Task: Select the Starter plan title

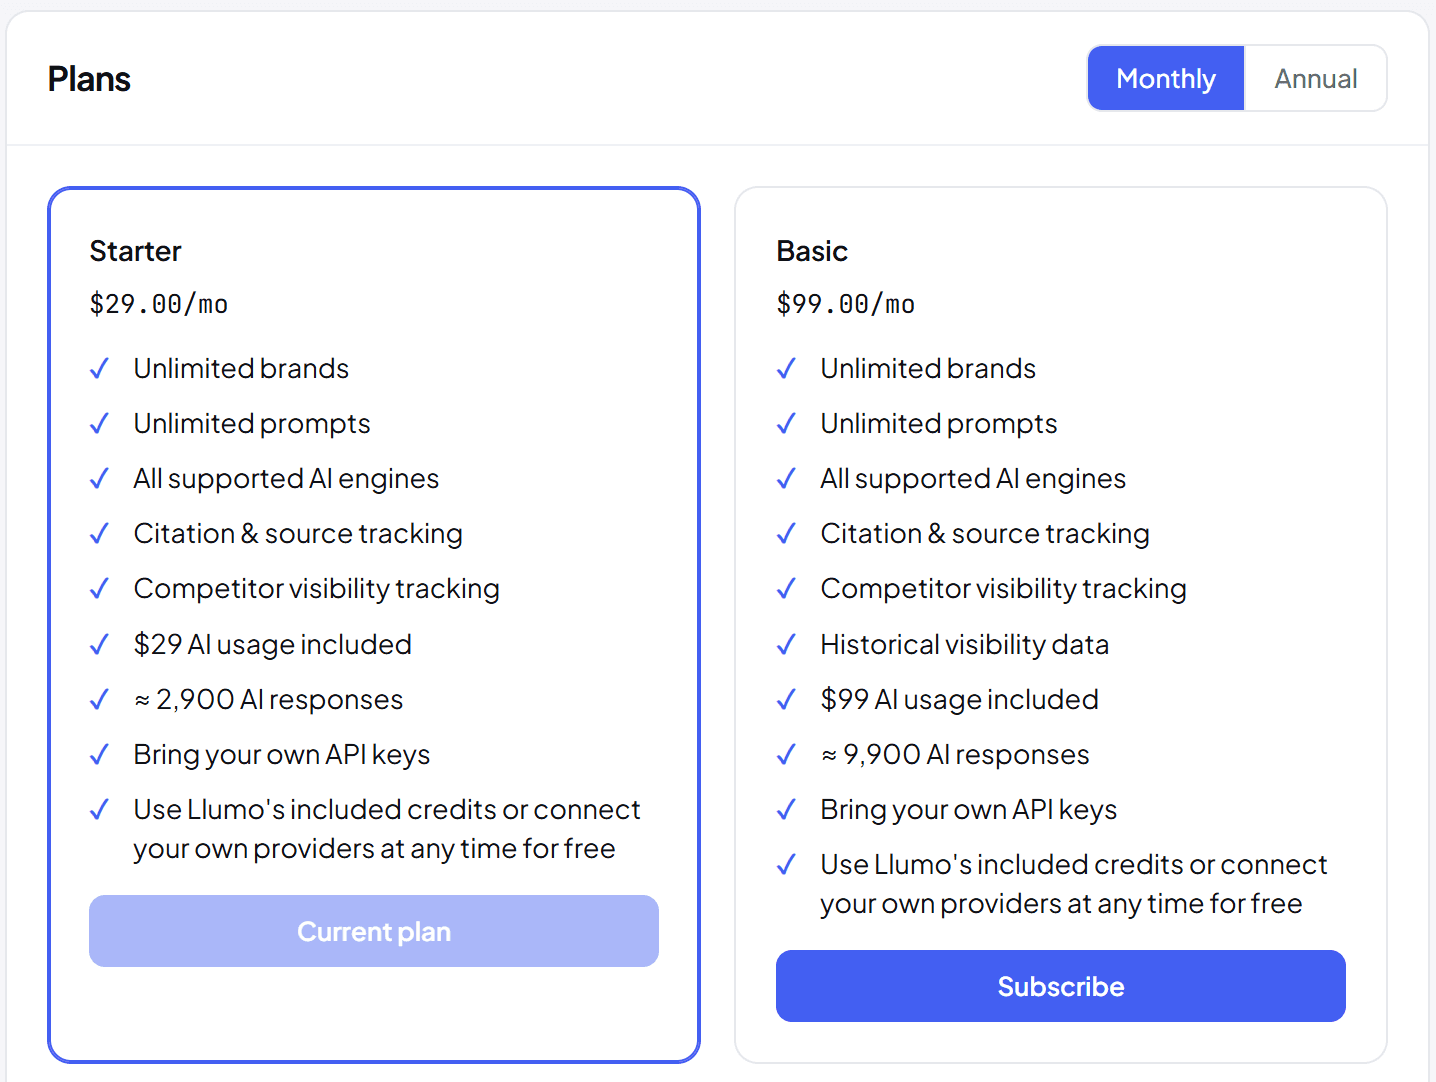Action: [135, 251]
